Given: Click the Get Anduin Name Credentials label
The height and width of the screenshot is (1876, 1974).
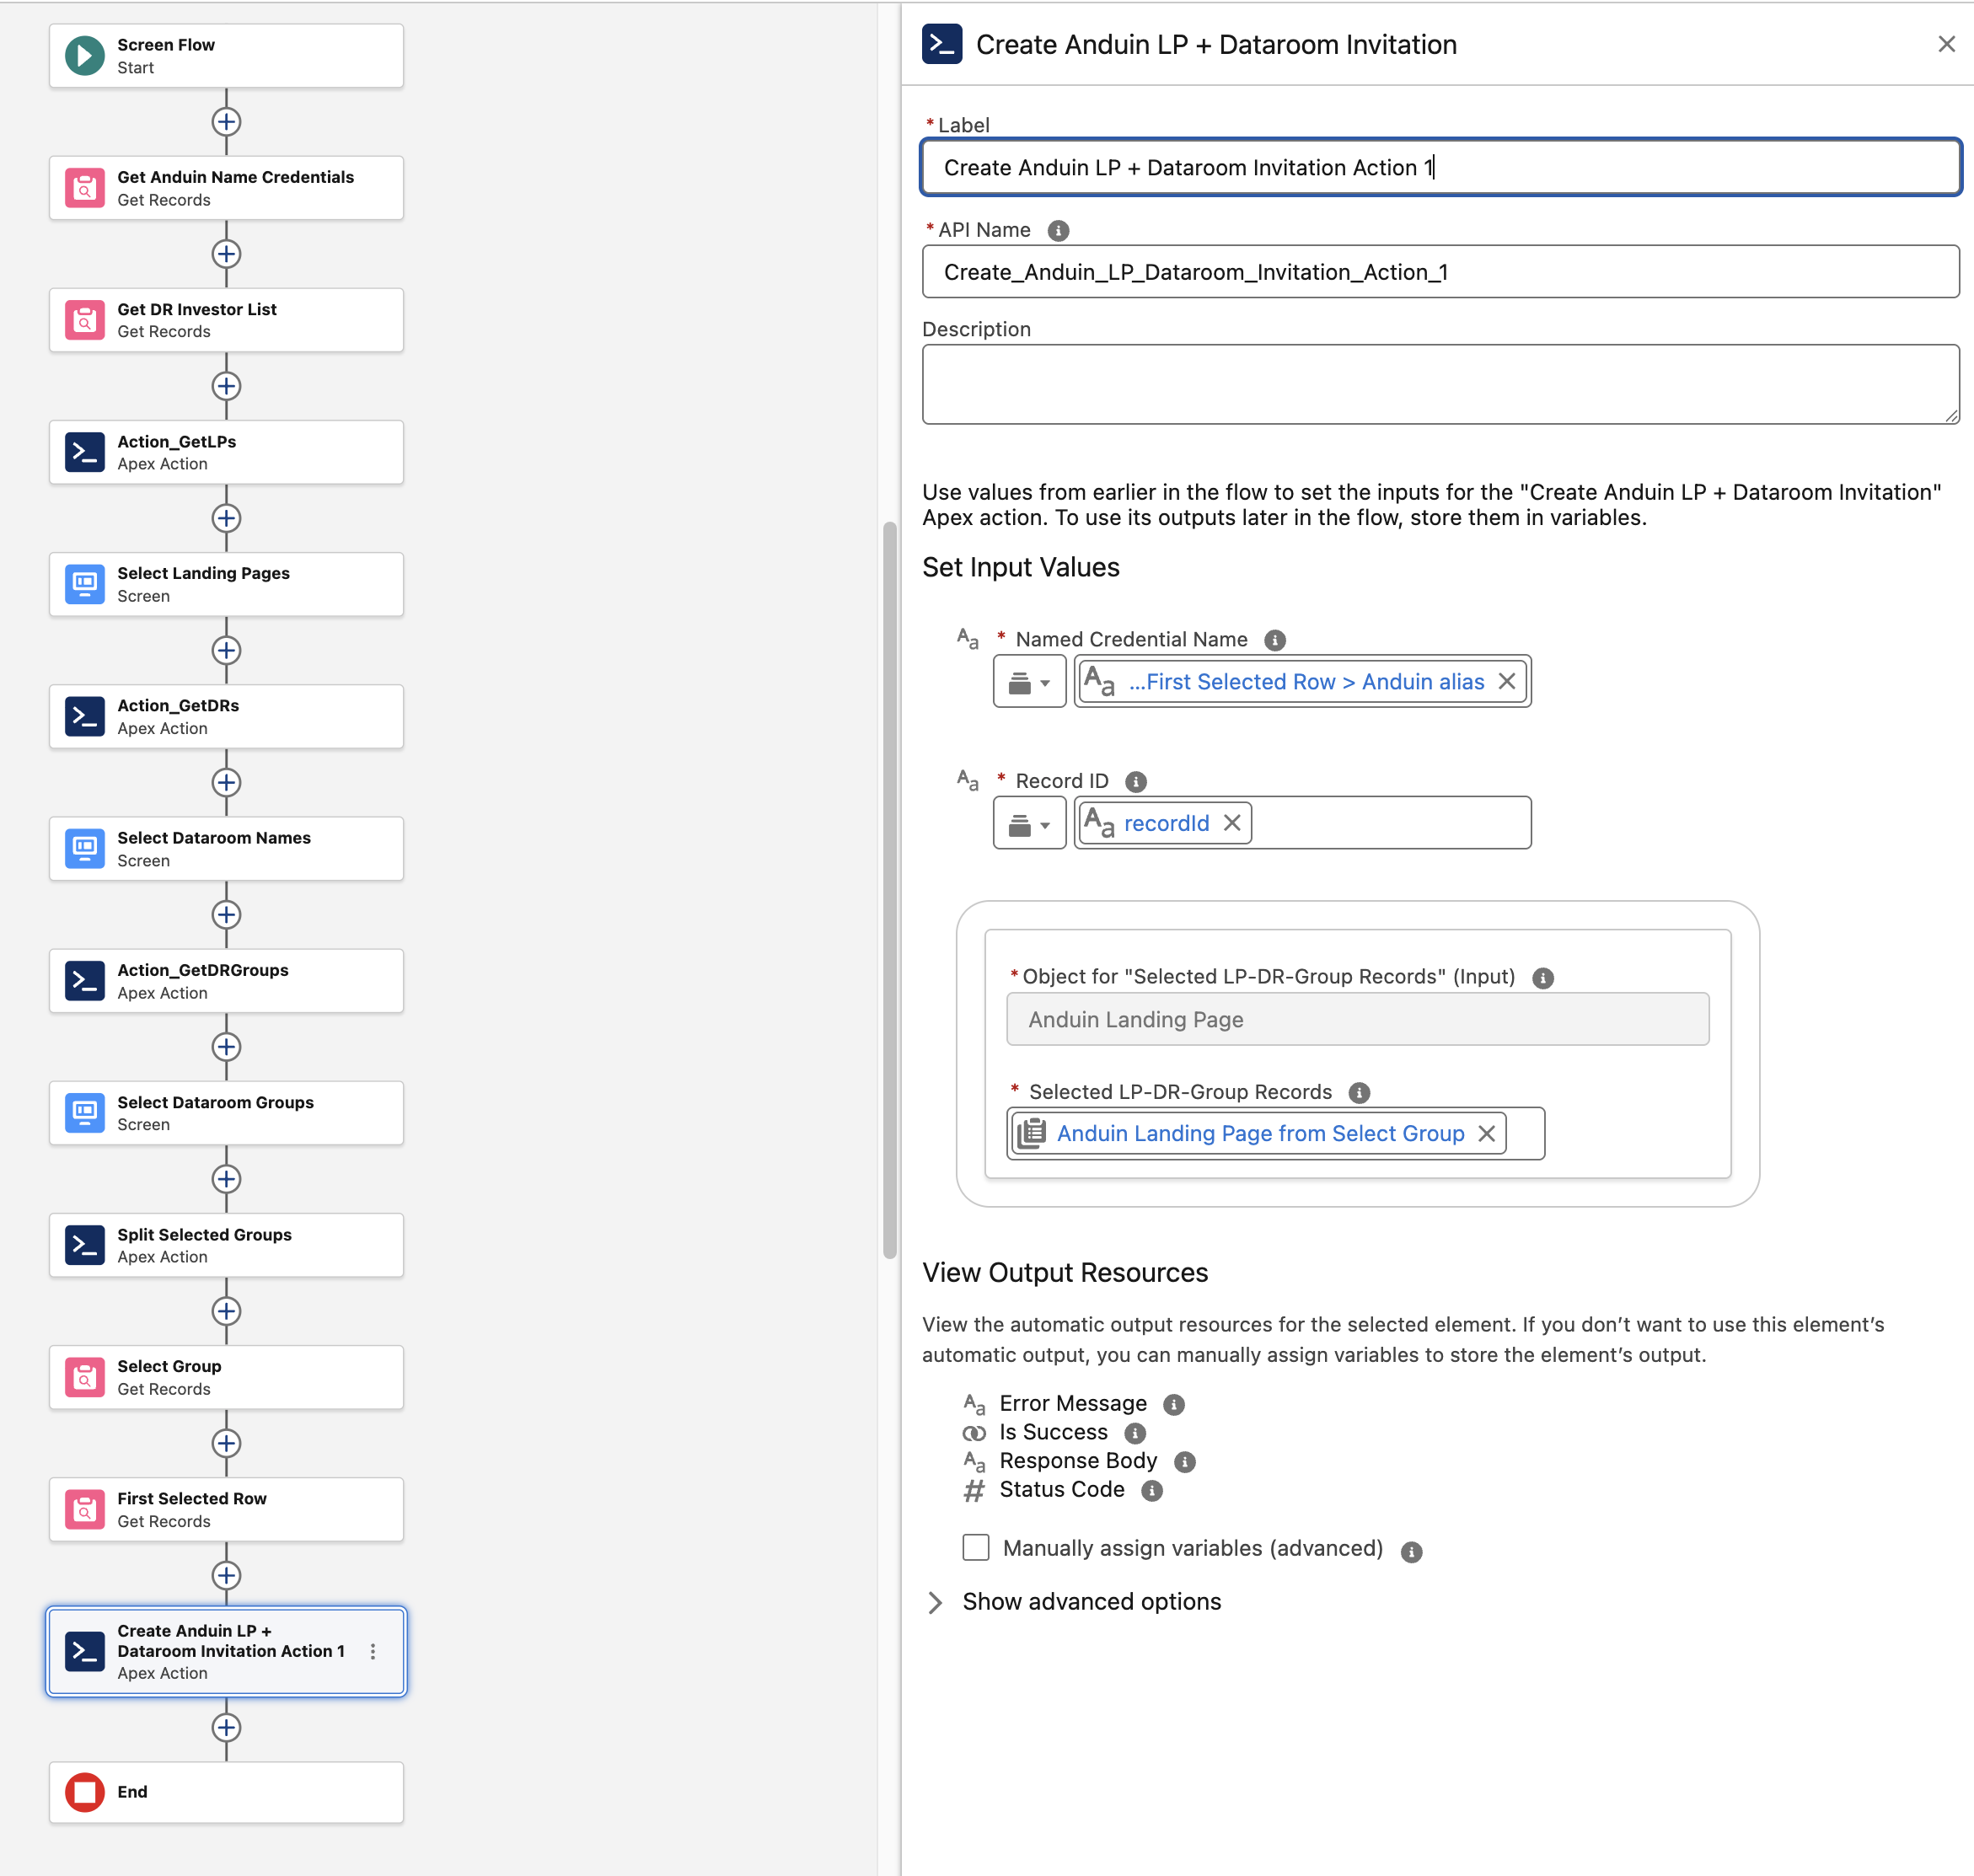Looking at the screenshot, I should (235, 177).
